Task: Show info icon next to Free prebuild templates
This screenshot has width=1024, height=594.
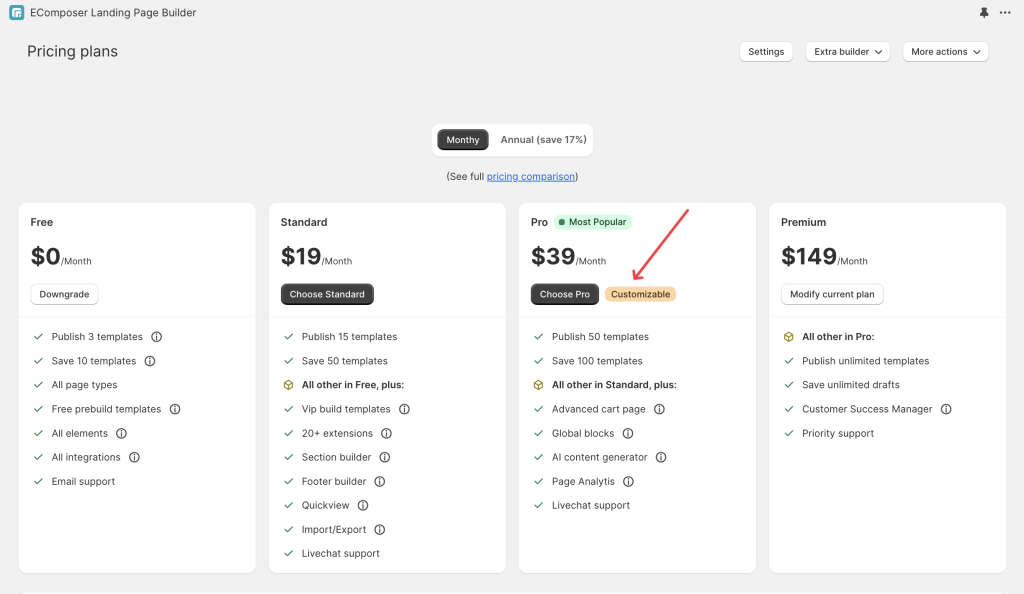Action: click(175, 409)
